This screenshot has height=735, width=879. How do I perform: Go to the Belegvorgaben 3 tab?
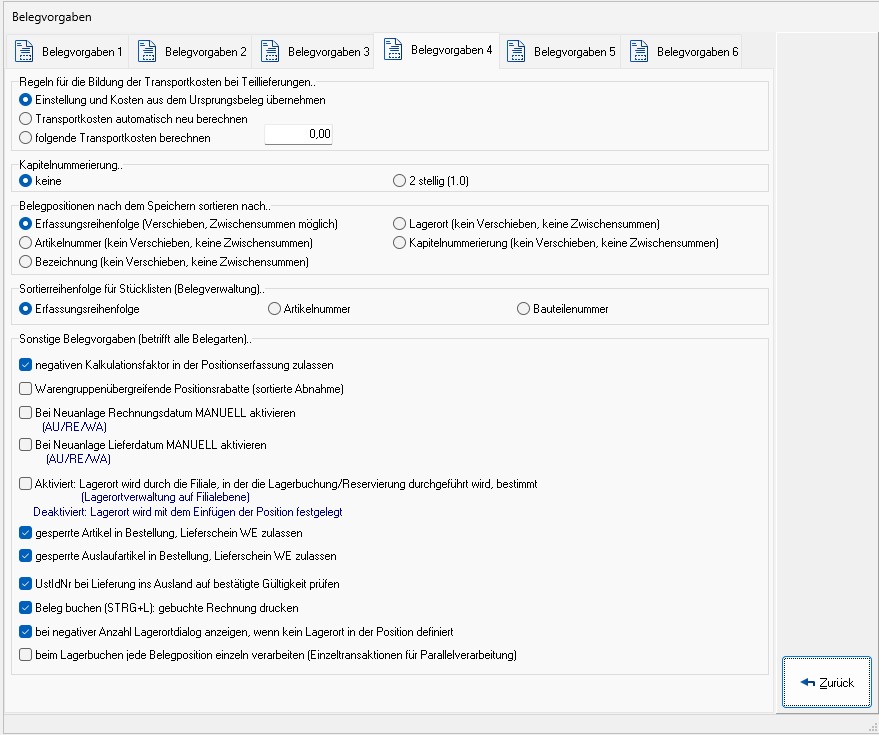pyautogui.click(x=314, y=52)
